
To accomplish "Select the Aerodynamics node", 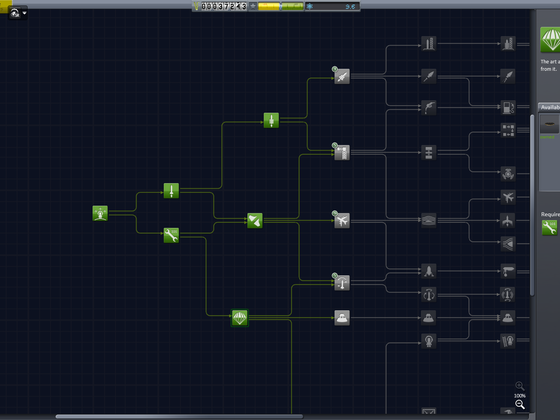I will pos(429,220).
